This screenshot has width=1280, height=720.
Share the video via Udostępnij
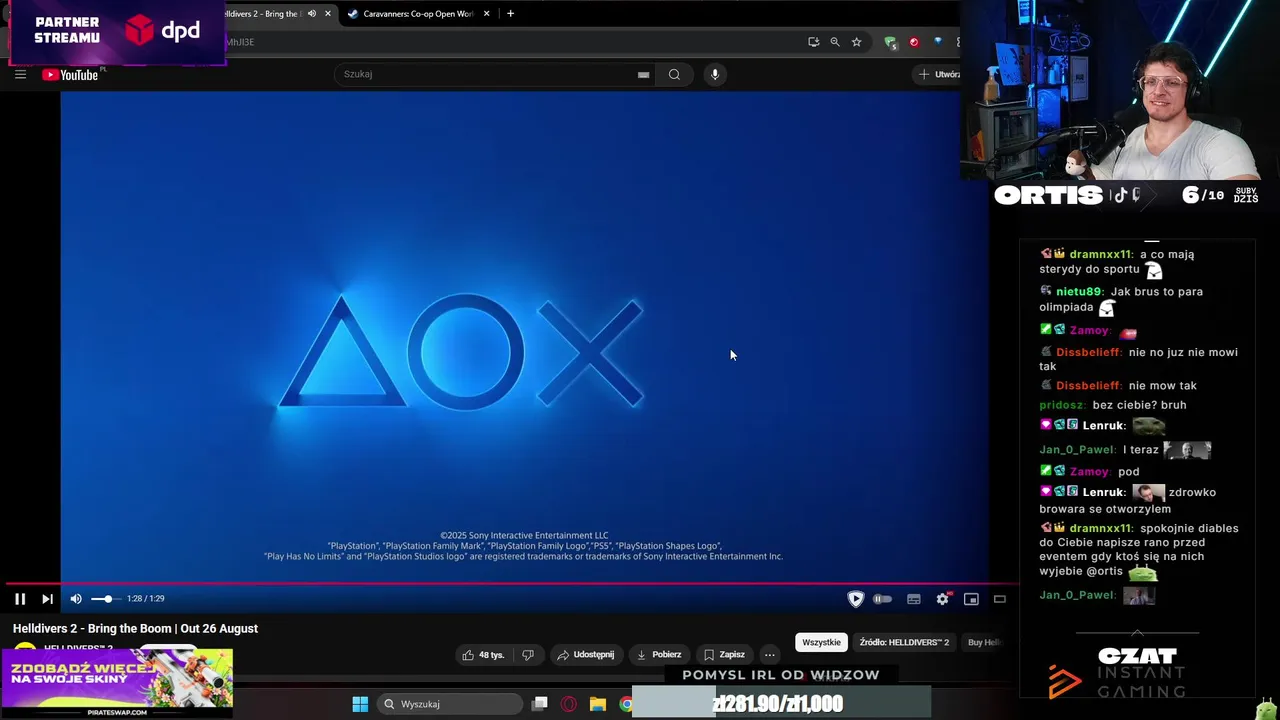[x=586, y=655]
